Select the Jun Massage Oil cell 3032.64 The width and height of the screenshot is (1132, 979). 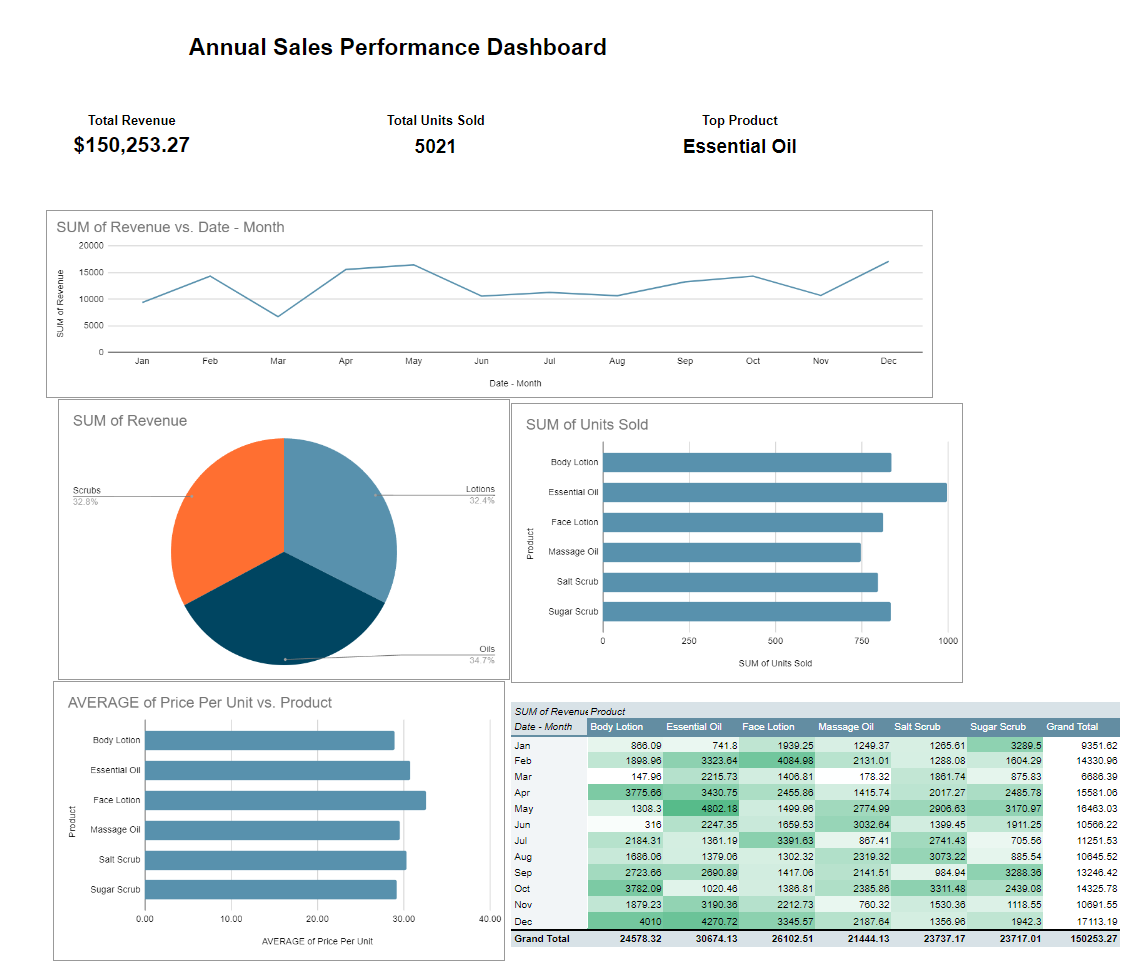tap(853, 824)
